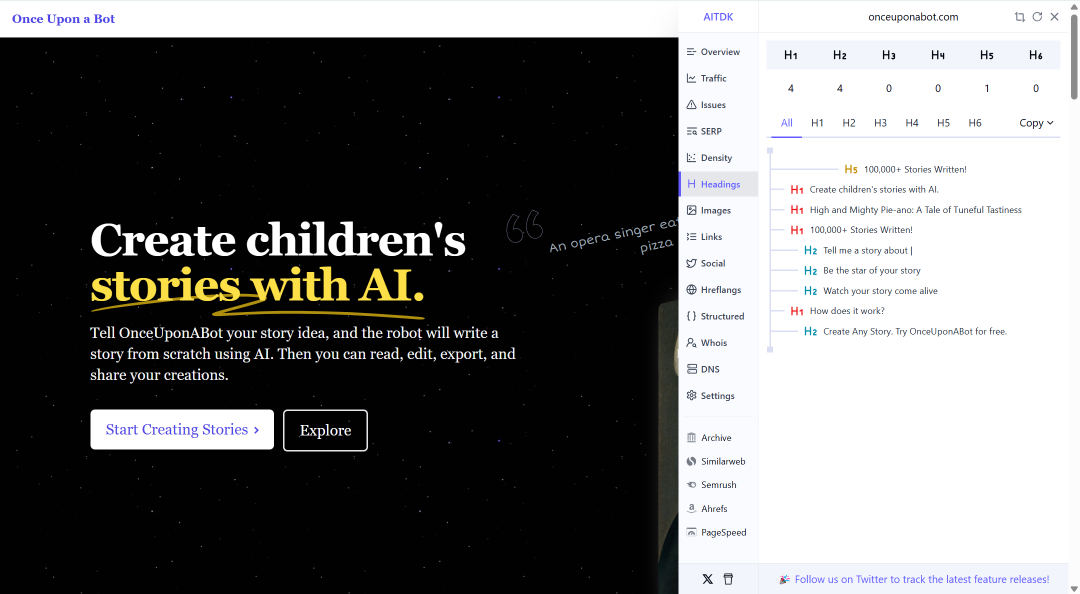1080x594 pixels.
Task: Click the H1 count column header
Action: (791, 55)
